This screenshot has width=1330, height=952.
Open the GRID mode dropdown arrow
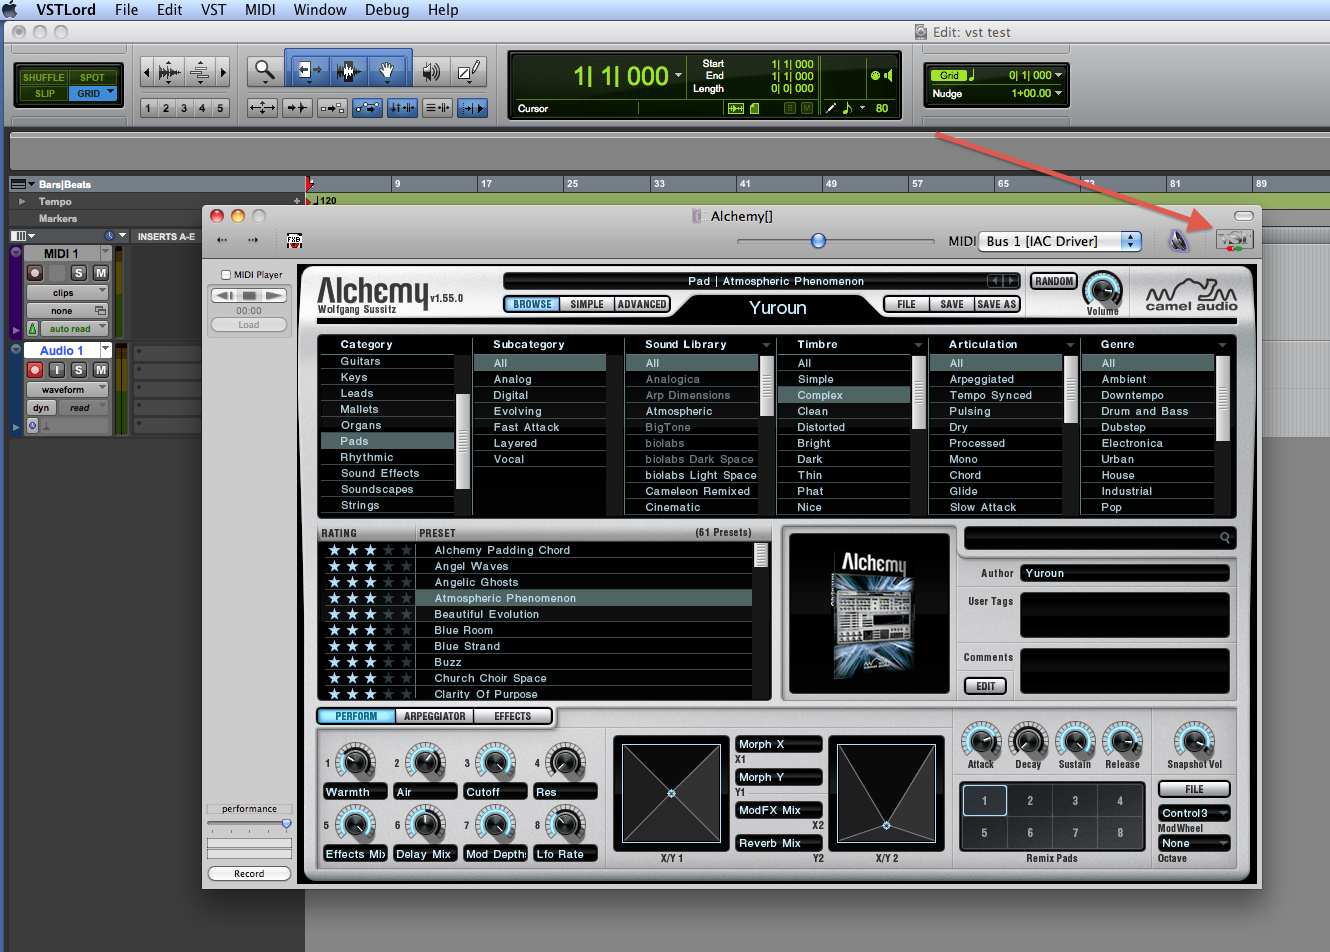pos(110,93)
